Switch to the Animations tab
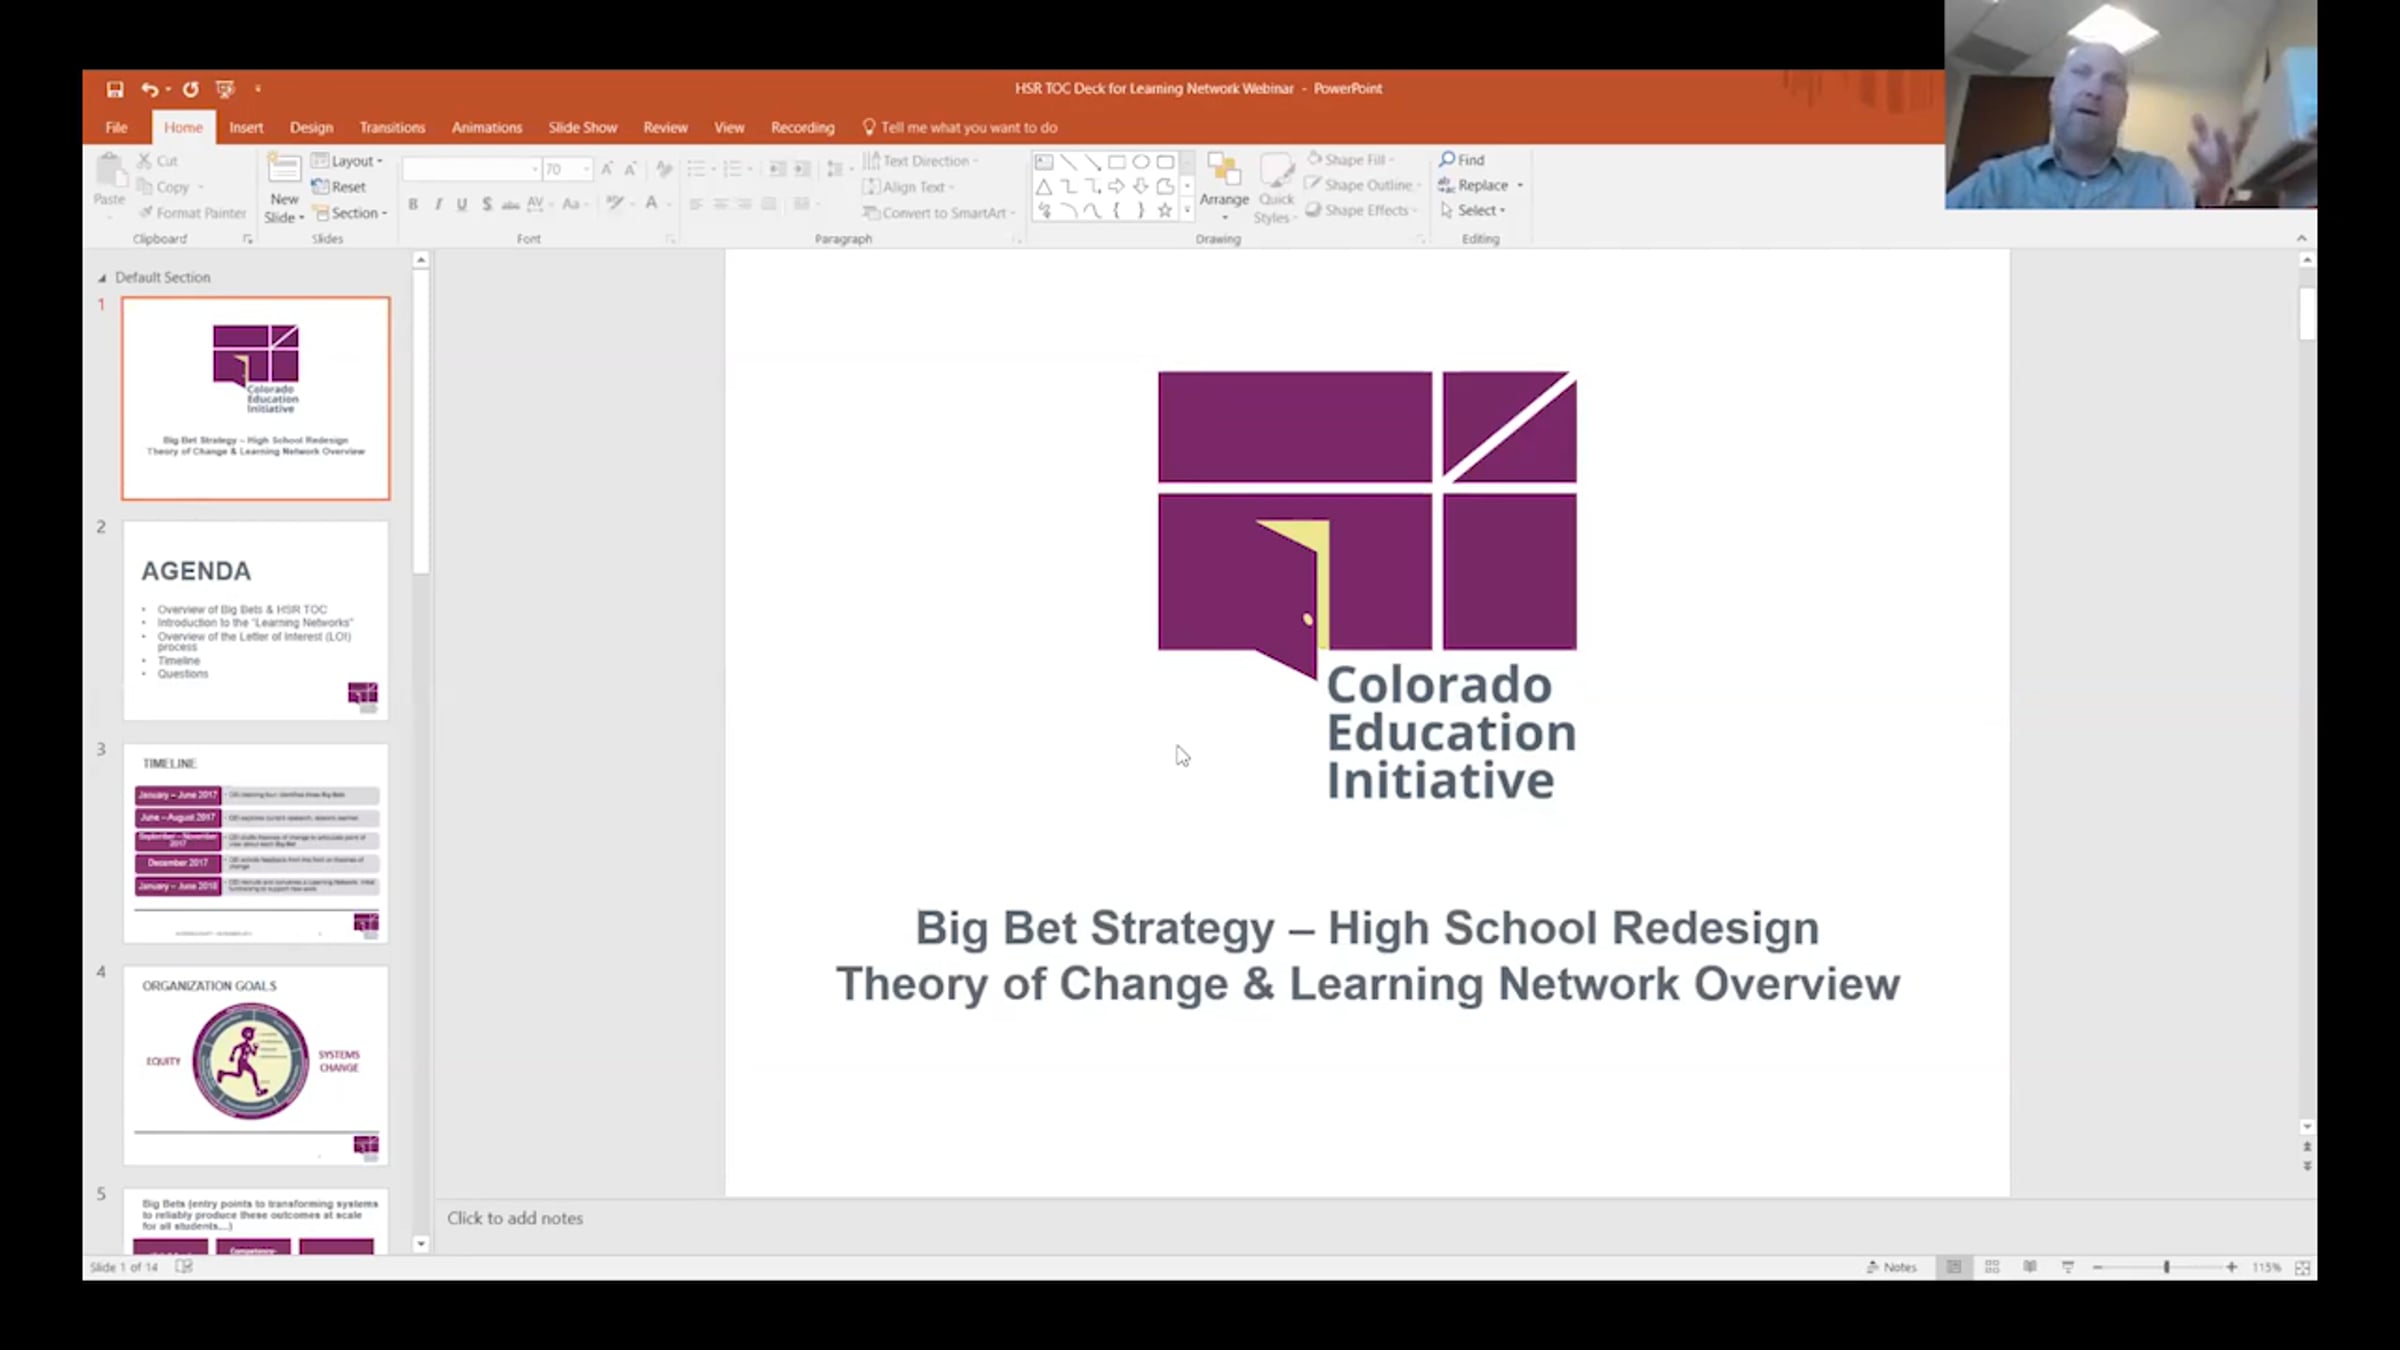 487,127
